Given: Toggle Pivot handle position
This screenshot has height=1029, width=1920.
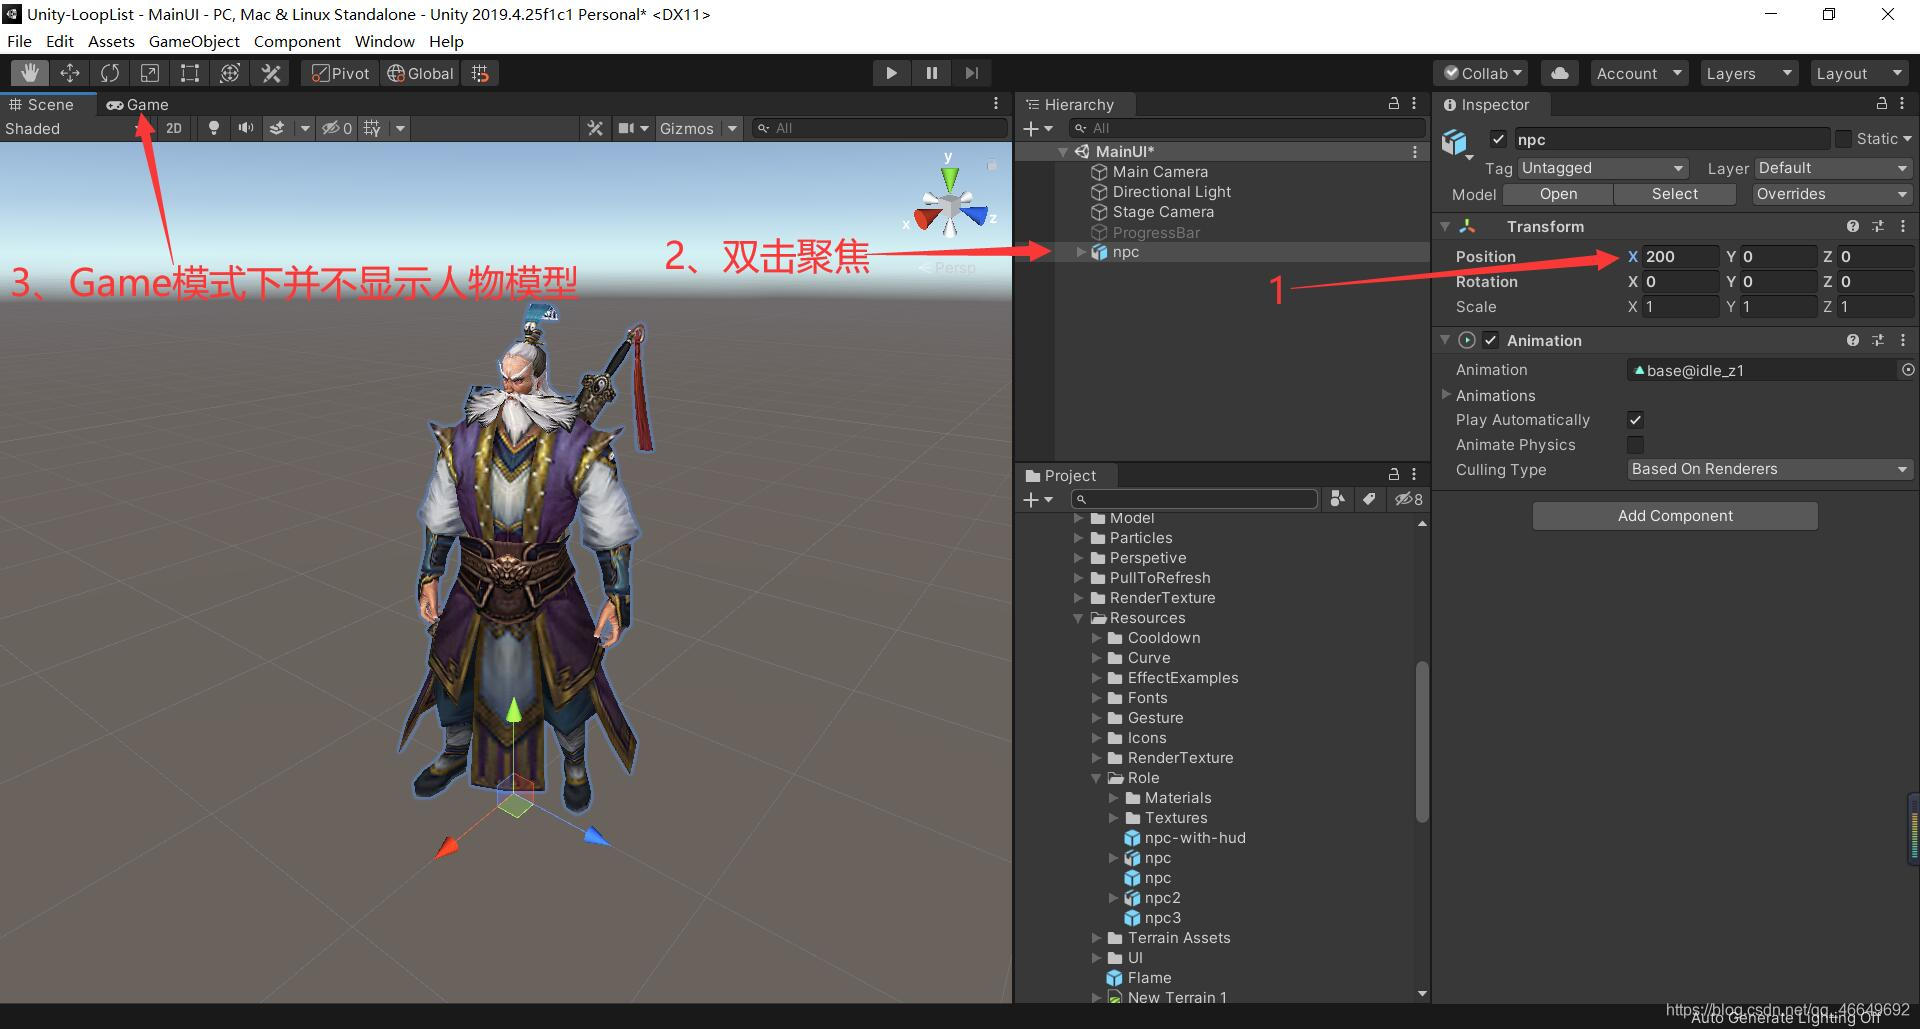Looking at the screenshot, I should click(340, 73).
